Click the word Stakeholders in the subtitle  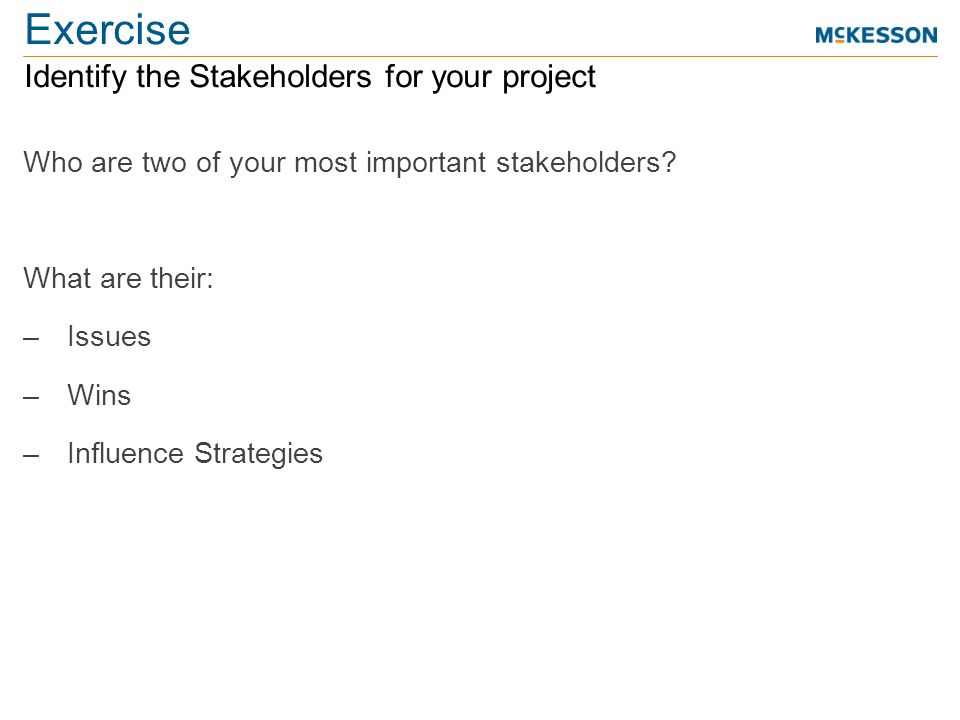[x=280, y=77]
